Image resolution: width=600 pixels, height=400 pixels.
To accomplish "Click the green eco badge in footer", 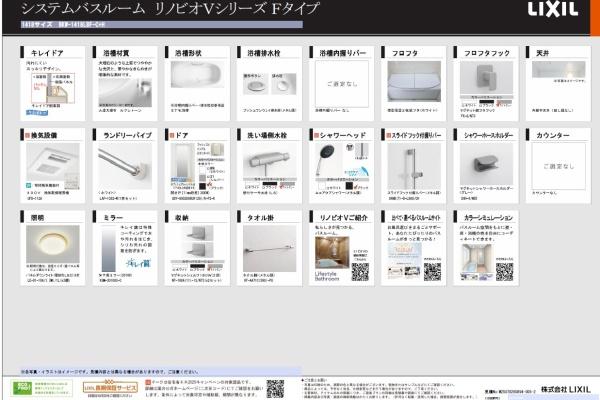I will (x=22, y=388).
